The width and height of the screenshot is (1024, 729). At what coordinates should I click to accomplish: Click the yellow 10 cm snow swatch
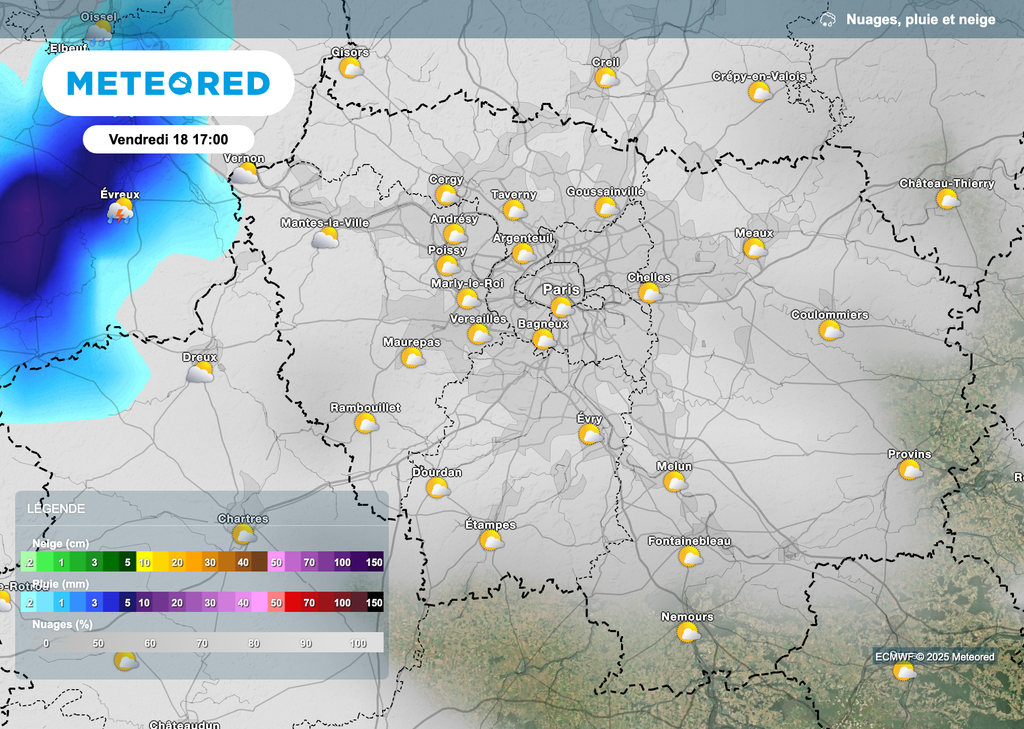click(x=145, y=562)
